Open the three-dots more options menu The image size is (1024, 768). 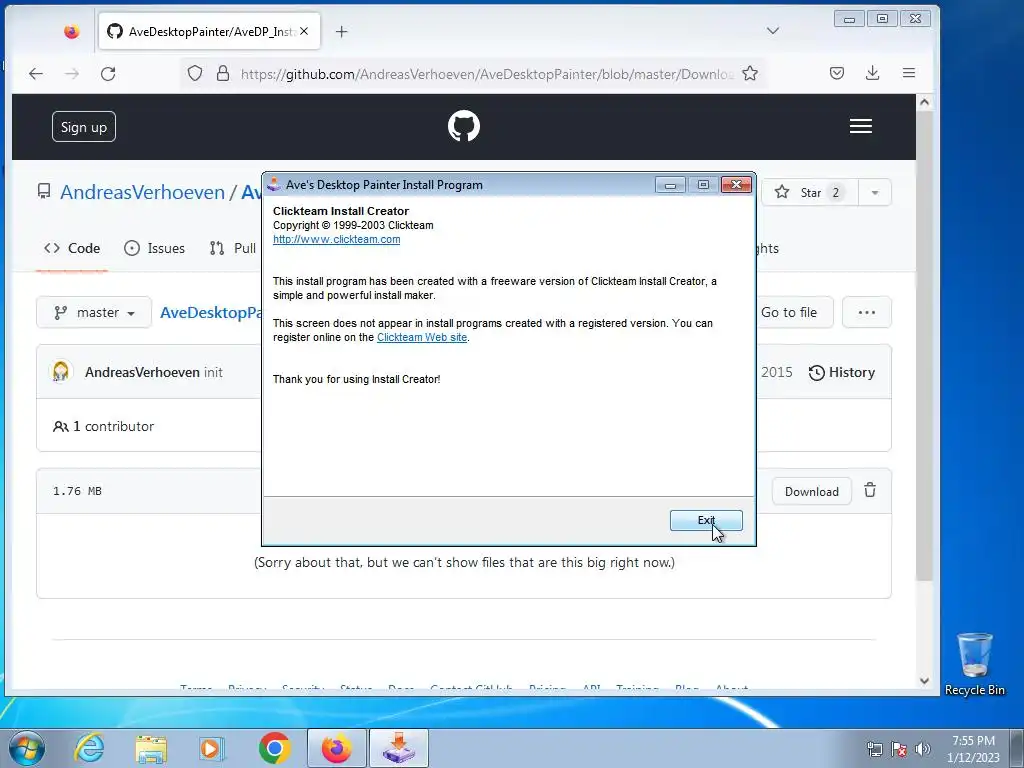pos(867,312)
